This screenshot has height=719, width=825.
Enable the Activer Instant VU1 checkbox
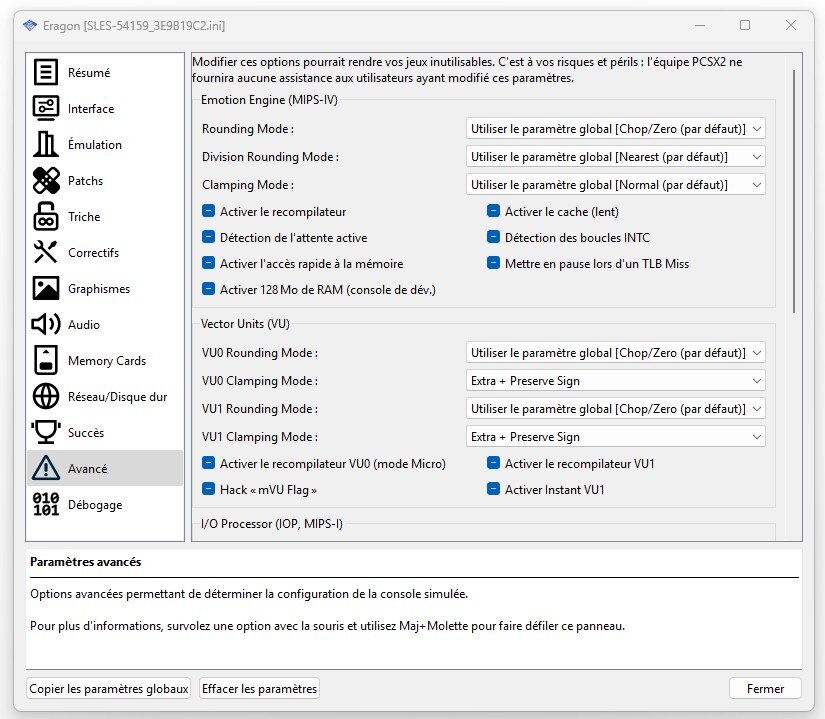[494, 490]
